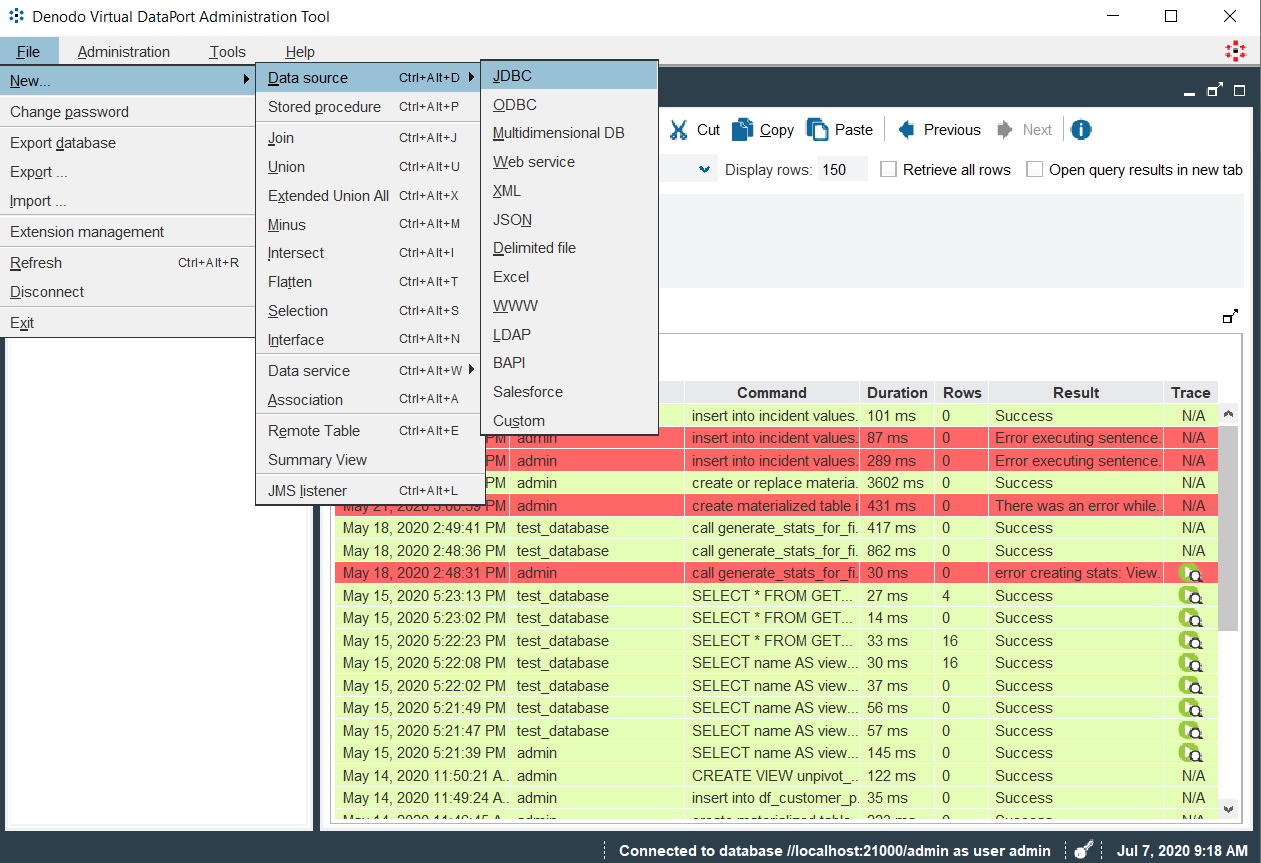Expand the Data service submenu
This screenshot has height=863, width=1261.
point(471,370)
